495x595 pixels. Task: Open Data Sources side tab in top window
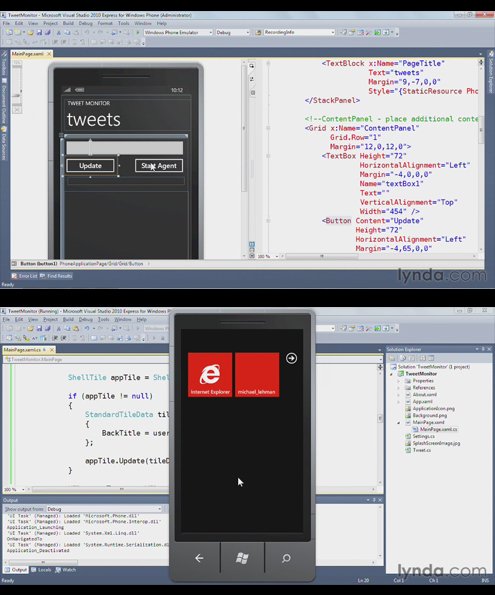(x=4, y=143)
